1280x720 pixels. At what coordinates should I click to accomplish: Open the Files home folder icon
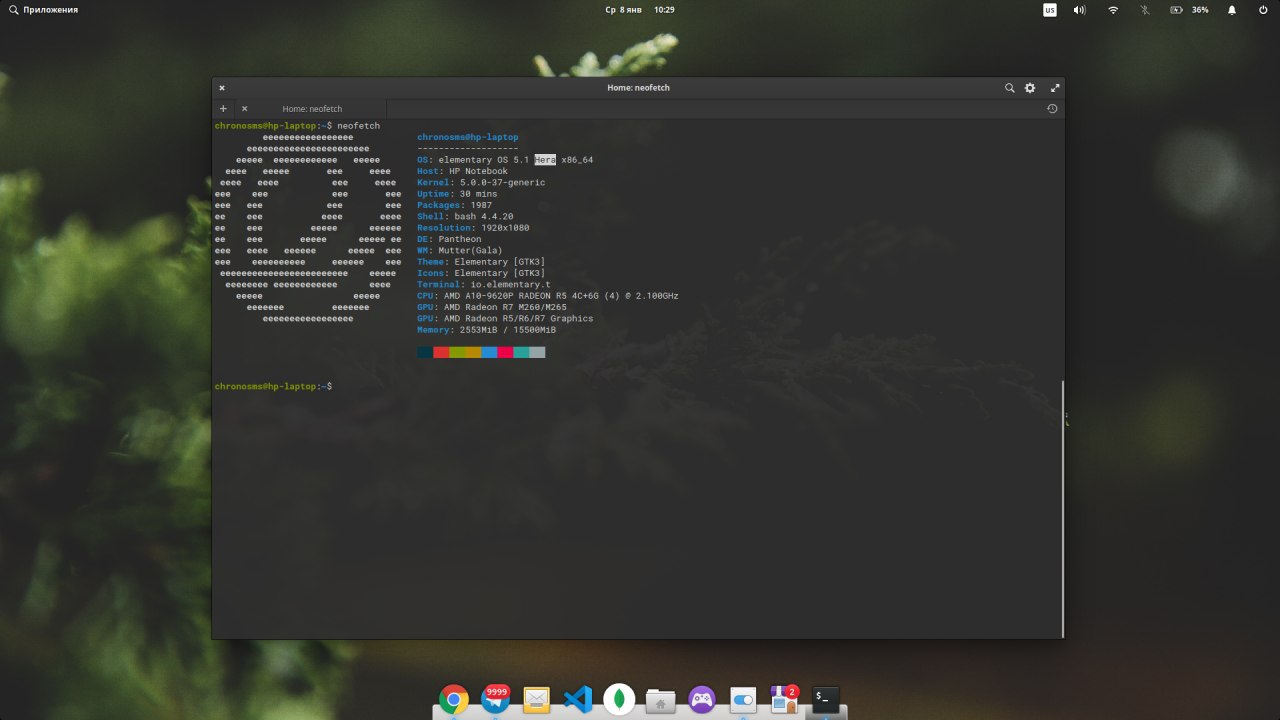660,701
